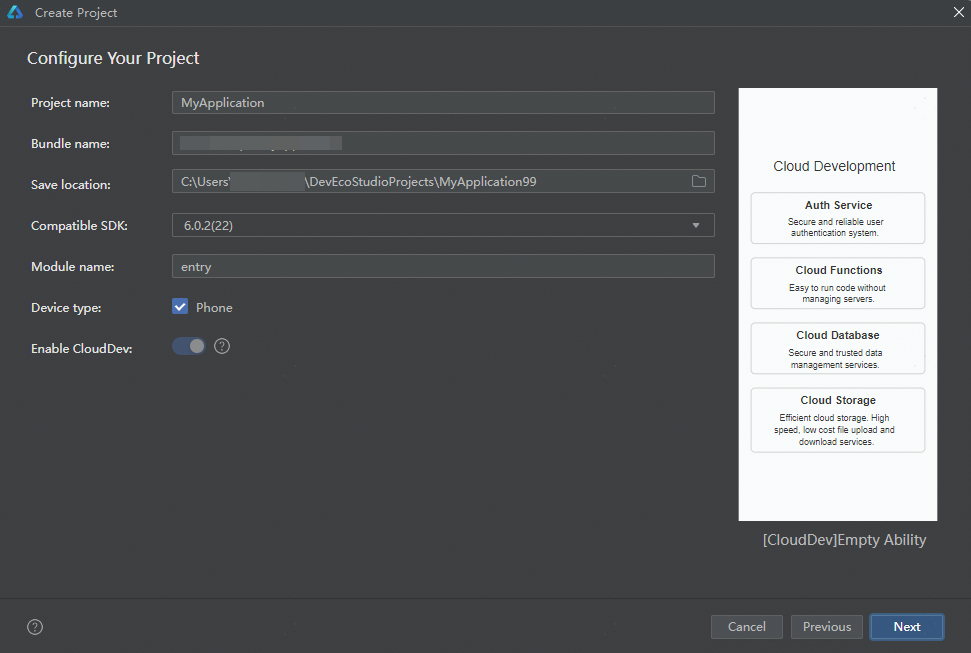The image size is (971, 653).
Task: Open folder browser for Save location
Action: (x=699, y=181)
